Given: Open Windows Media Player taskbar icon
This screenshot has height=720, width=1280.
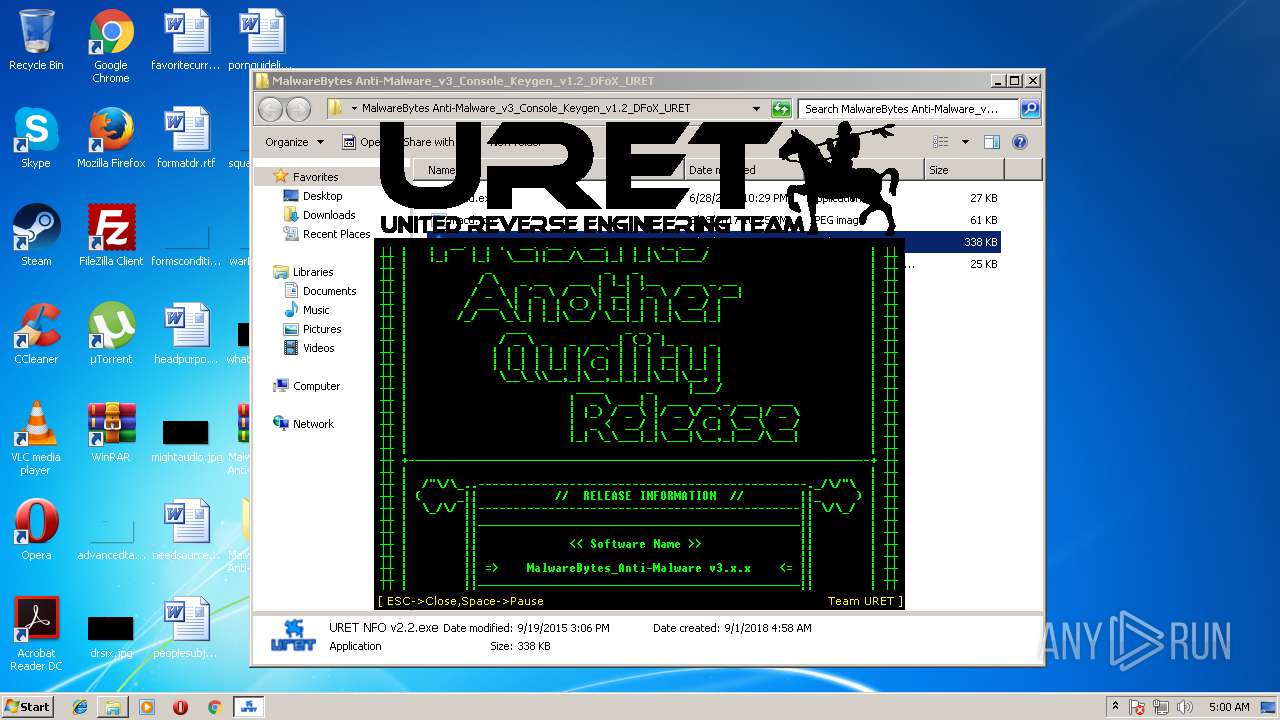Looking at the screenshot, I should pyautogui.click(x=147, y=706).
